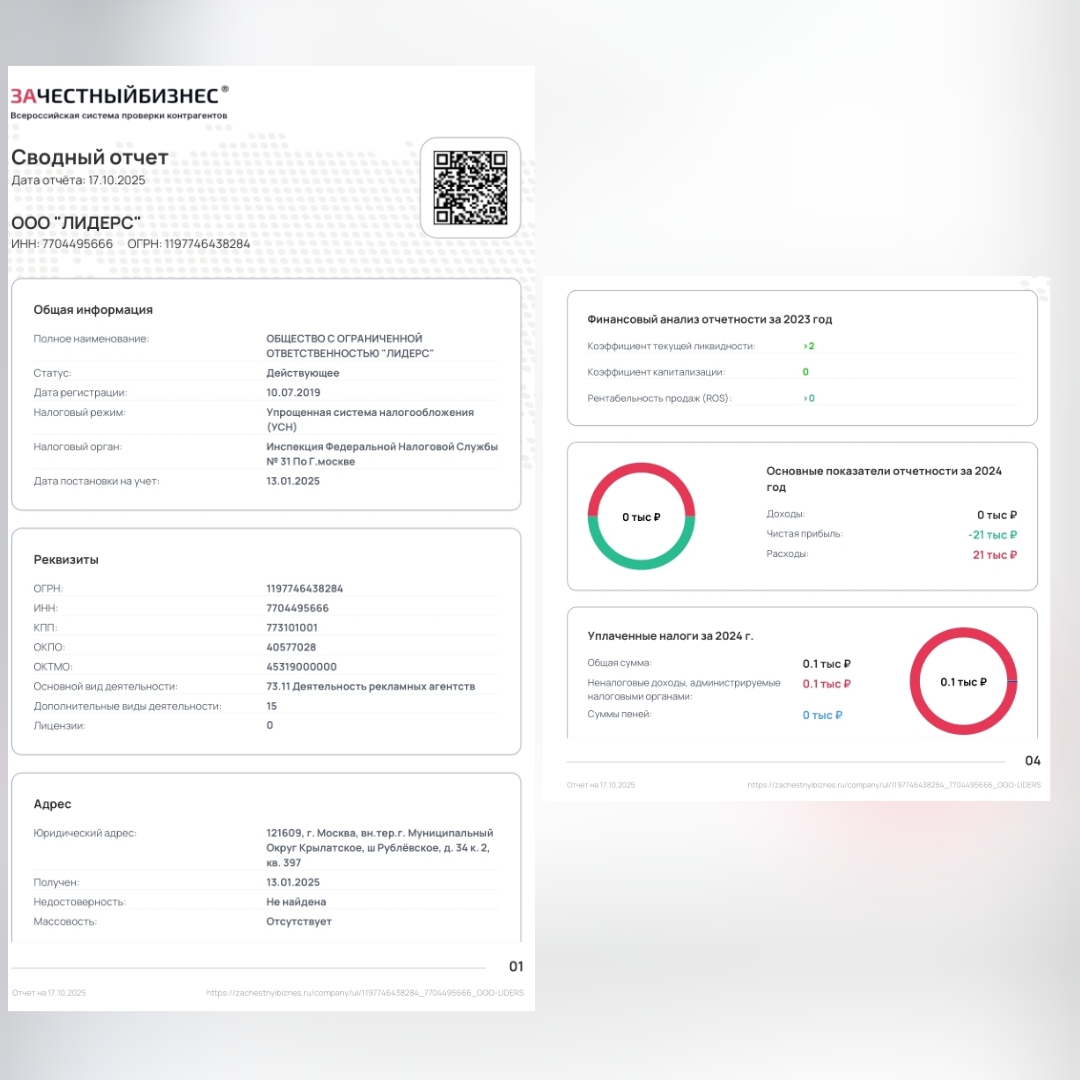Select the 'Общая информация' section title
Screen dimensions: 1080x1080
[x=93, y=310]
